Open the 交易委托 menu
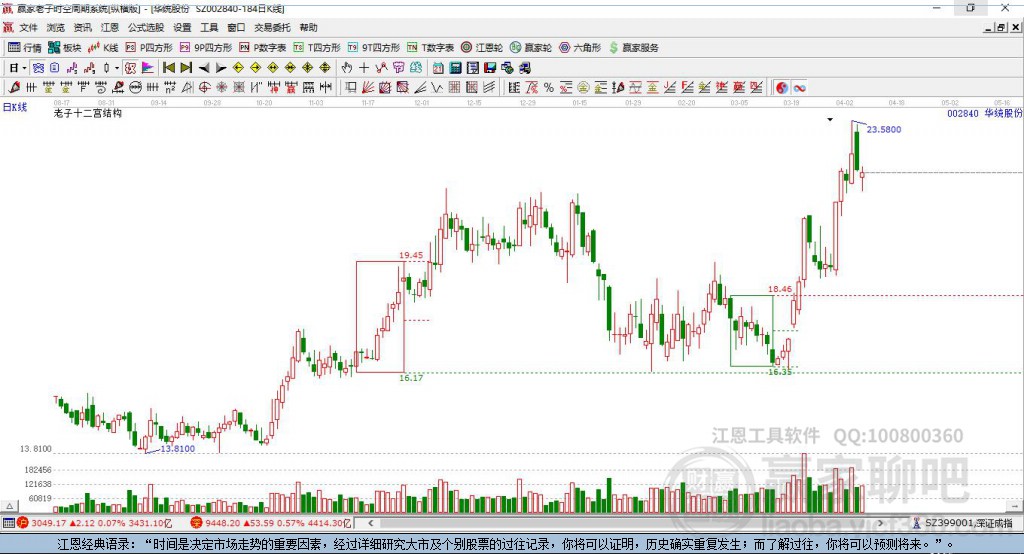This screenshot has height=554, width=1024. click(x=272, y=27)
